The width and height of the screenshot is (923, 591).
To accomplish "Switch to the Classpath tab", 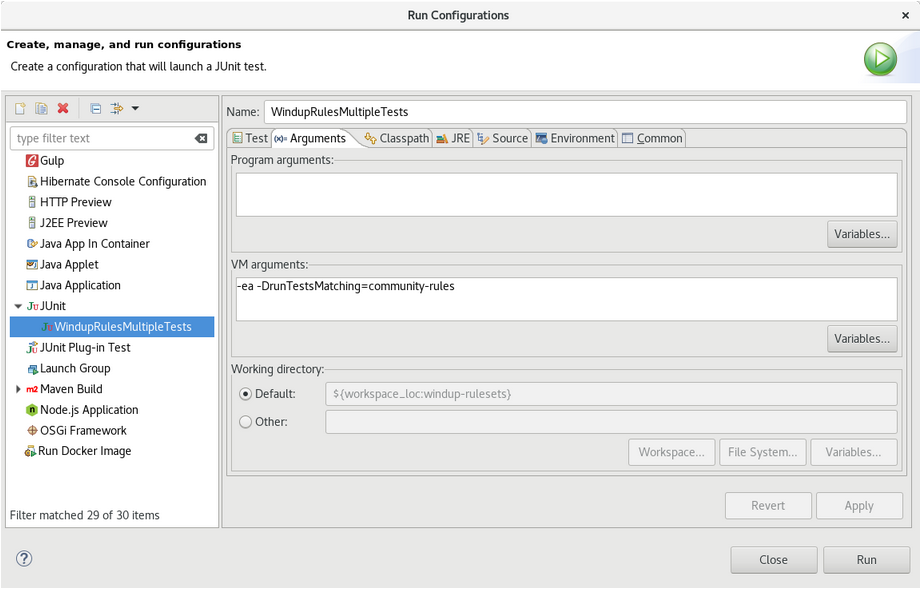I will (397, 139).
